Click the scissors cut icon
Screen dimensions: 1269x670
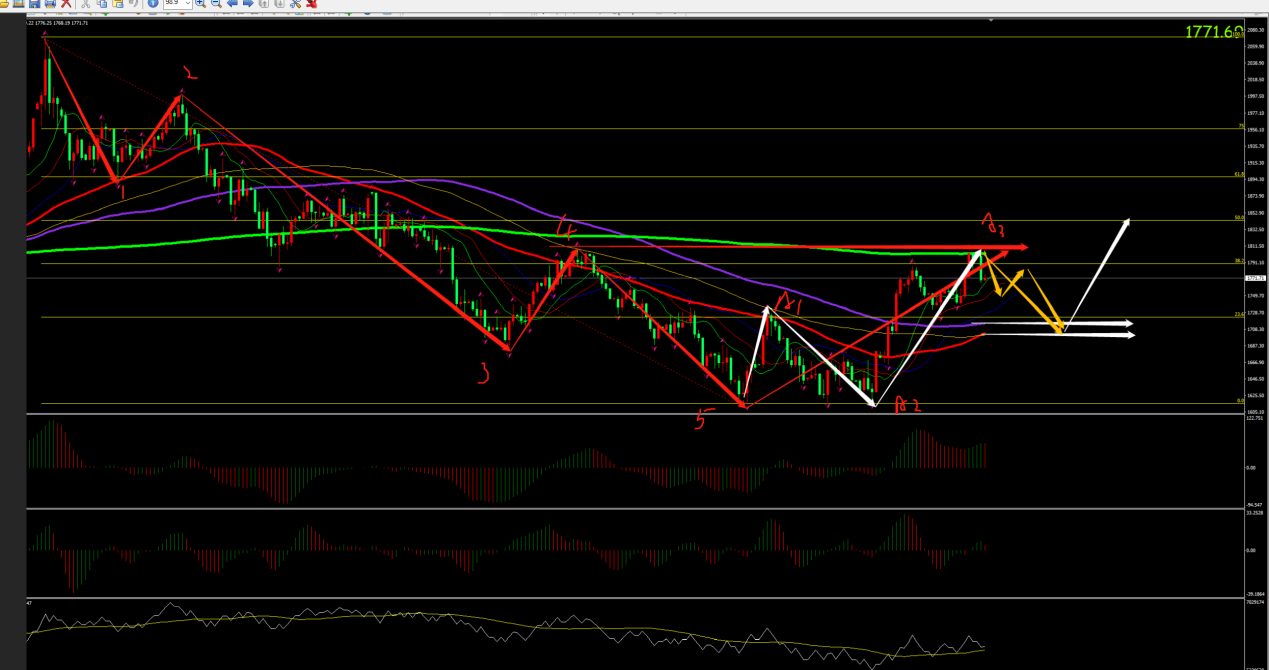[x=85, y=3]
